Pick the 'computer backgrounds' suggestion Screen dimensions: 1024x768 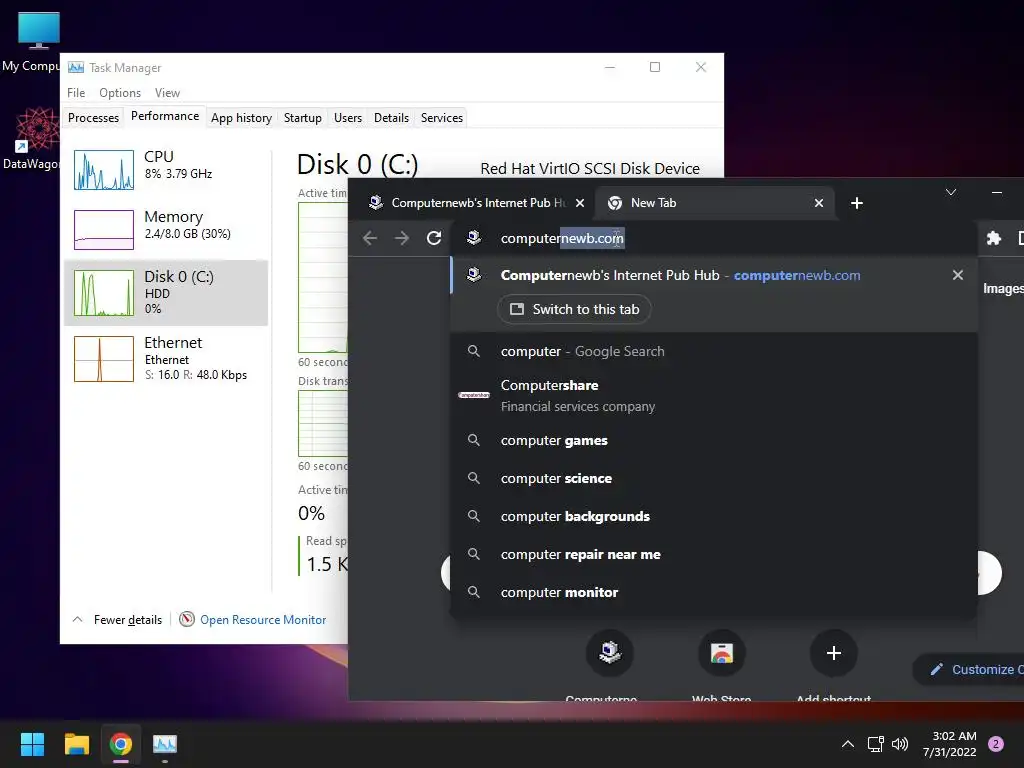tap(714, 517)
